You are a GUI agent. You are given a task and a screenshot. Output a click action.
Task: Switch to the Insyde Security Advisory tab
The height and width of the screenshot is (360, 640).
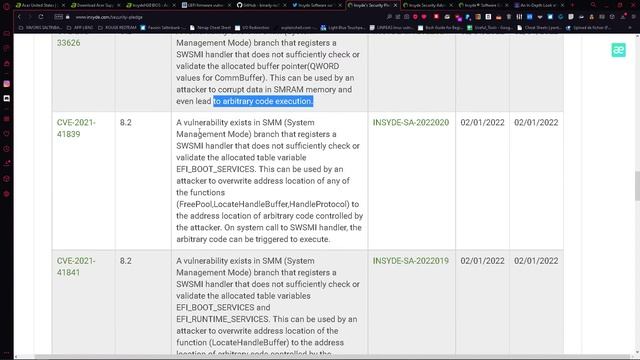point(427,5)
